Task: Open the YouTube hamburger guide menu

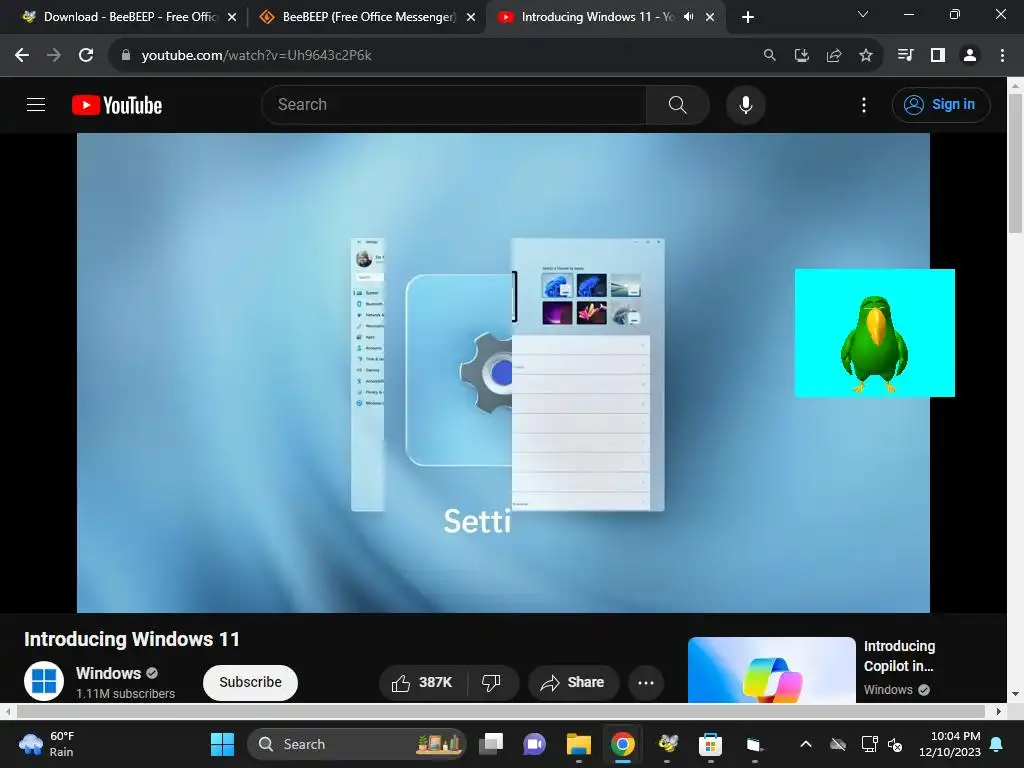Action: pos(36,104)
